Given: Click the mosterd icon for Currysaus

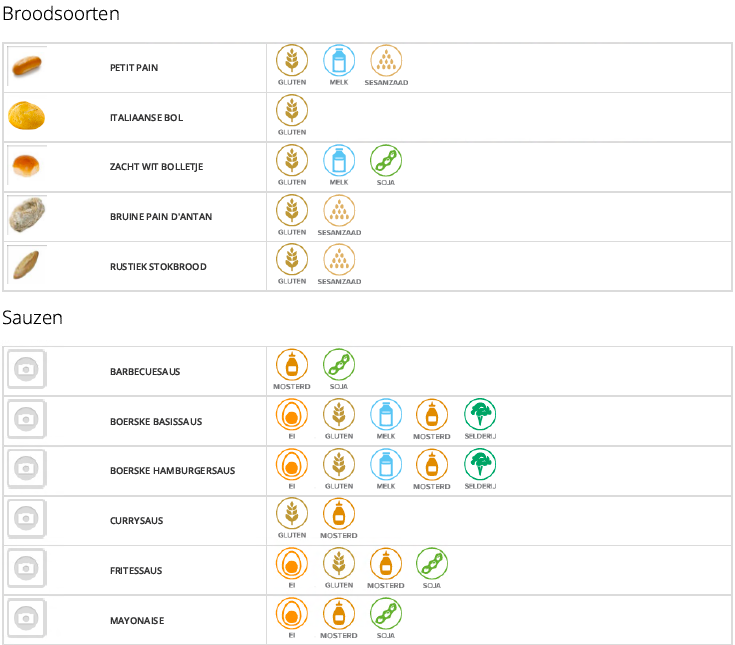Looking at the screenshot, I should tap(339, 514).
